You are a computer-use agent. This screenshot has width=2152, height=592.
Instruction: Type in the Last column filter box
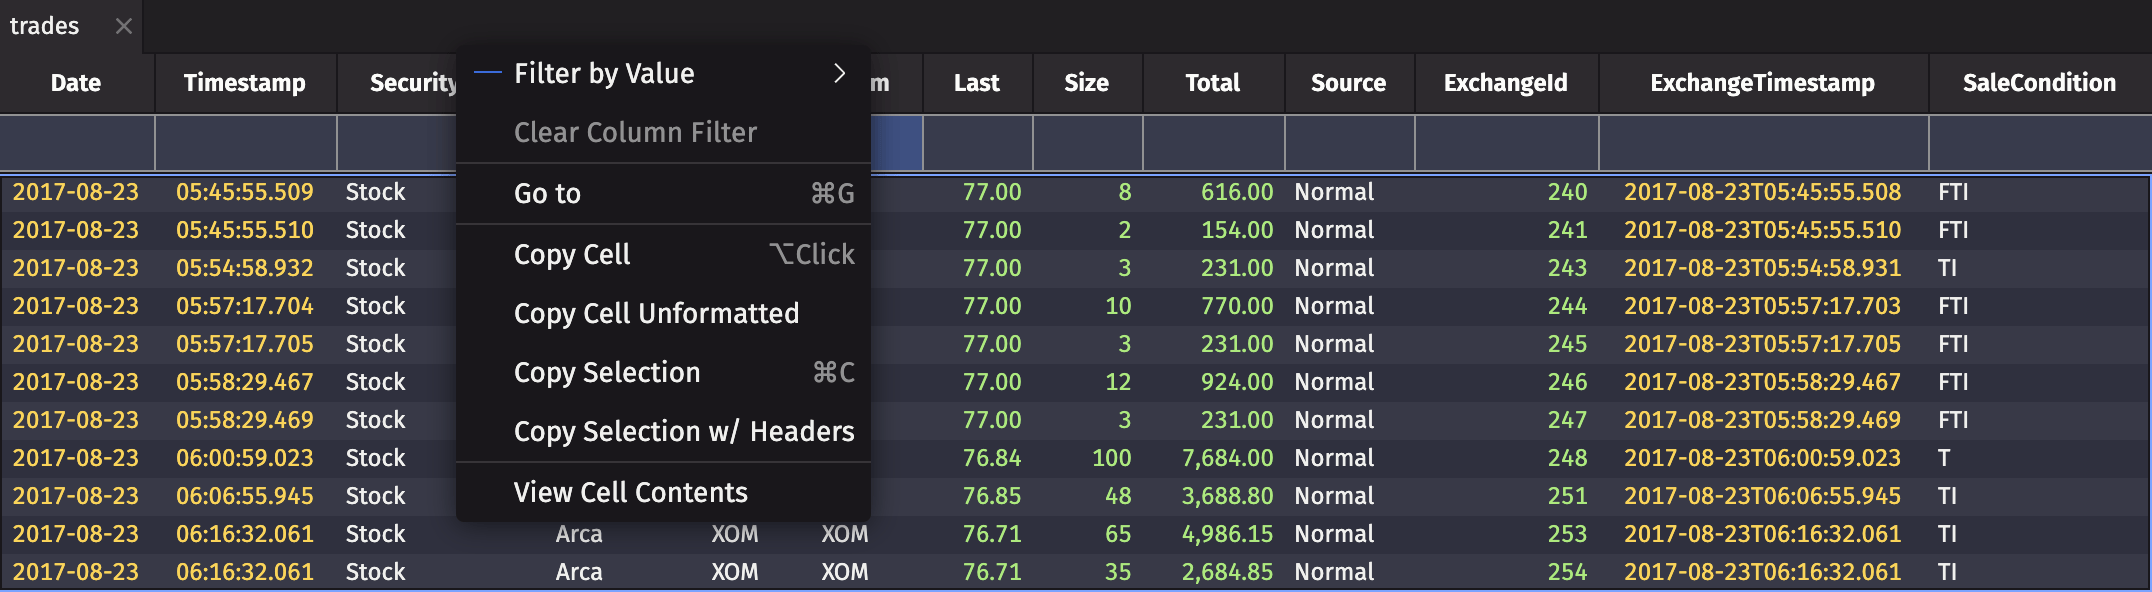[977, 143]
